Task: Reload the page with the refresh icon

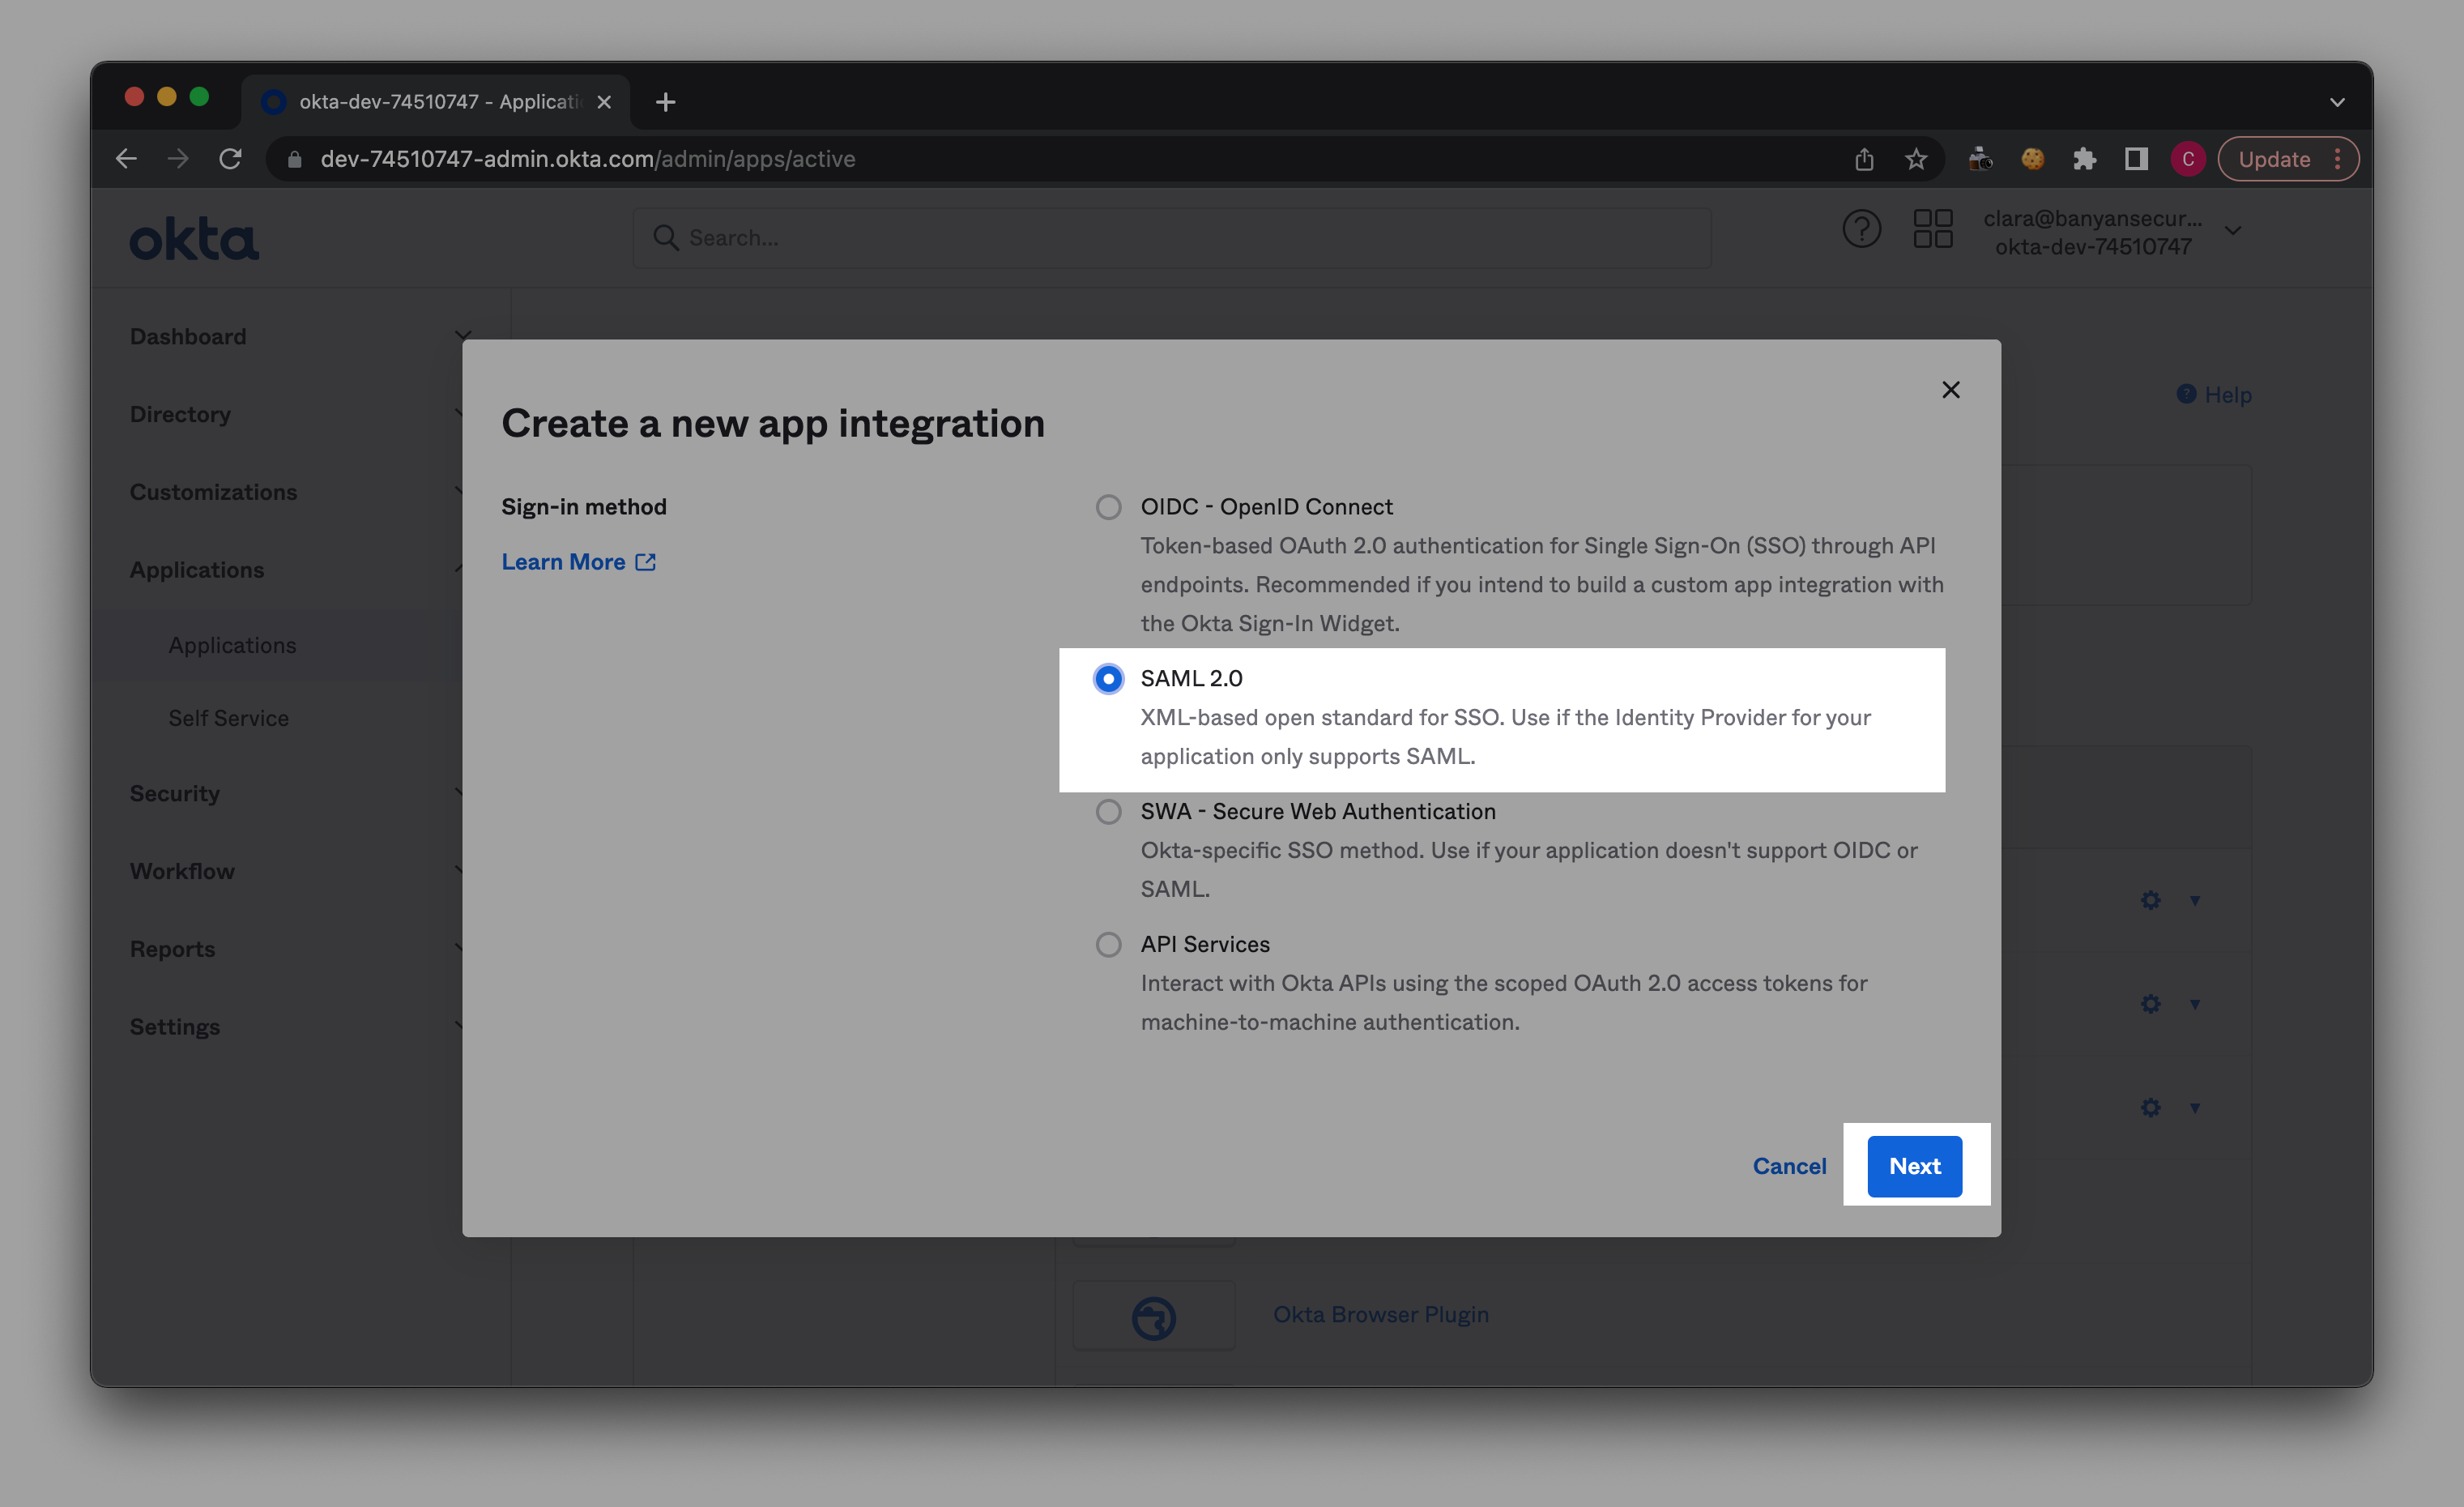Action: (x=231, y=159)
